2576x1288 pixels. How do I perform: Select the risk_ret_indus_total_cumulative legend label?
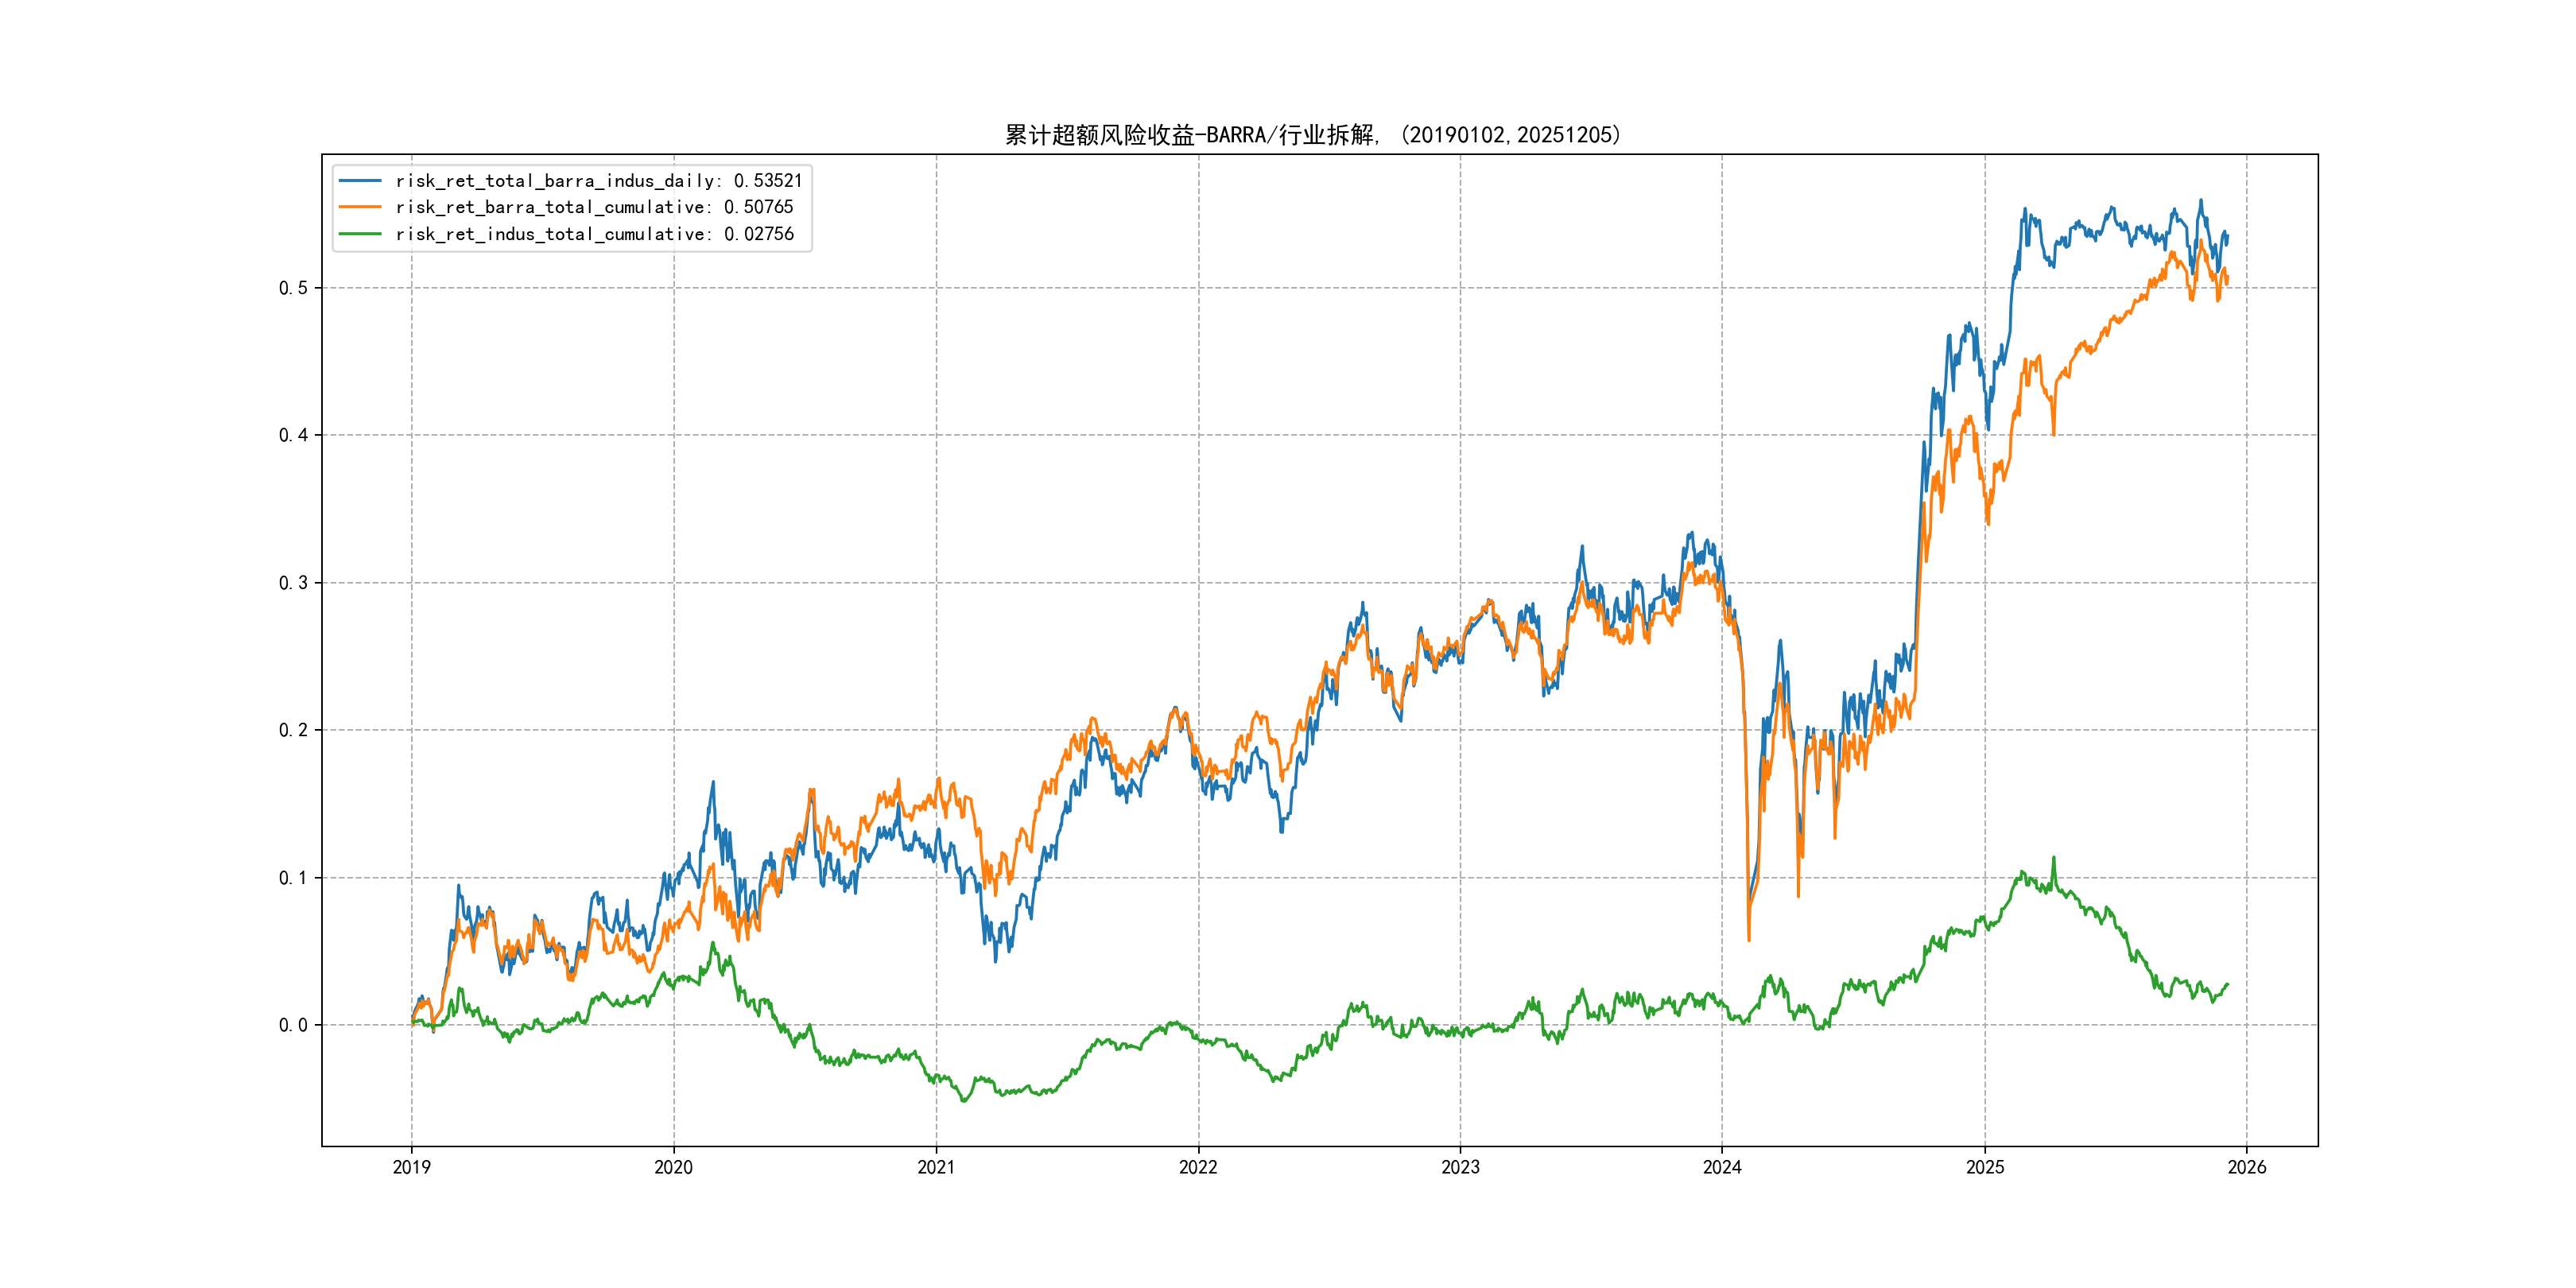click(x=594, y=234)
